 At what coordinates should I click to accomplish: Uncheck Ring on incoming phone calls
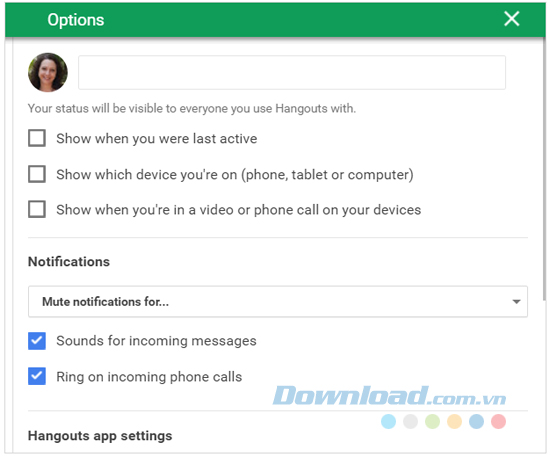tap(37, 376)
